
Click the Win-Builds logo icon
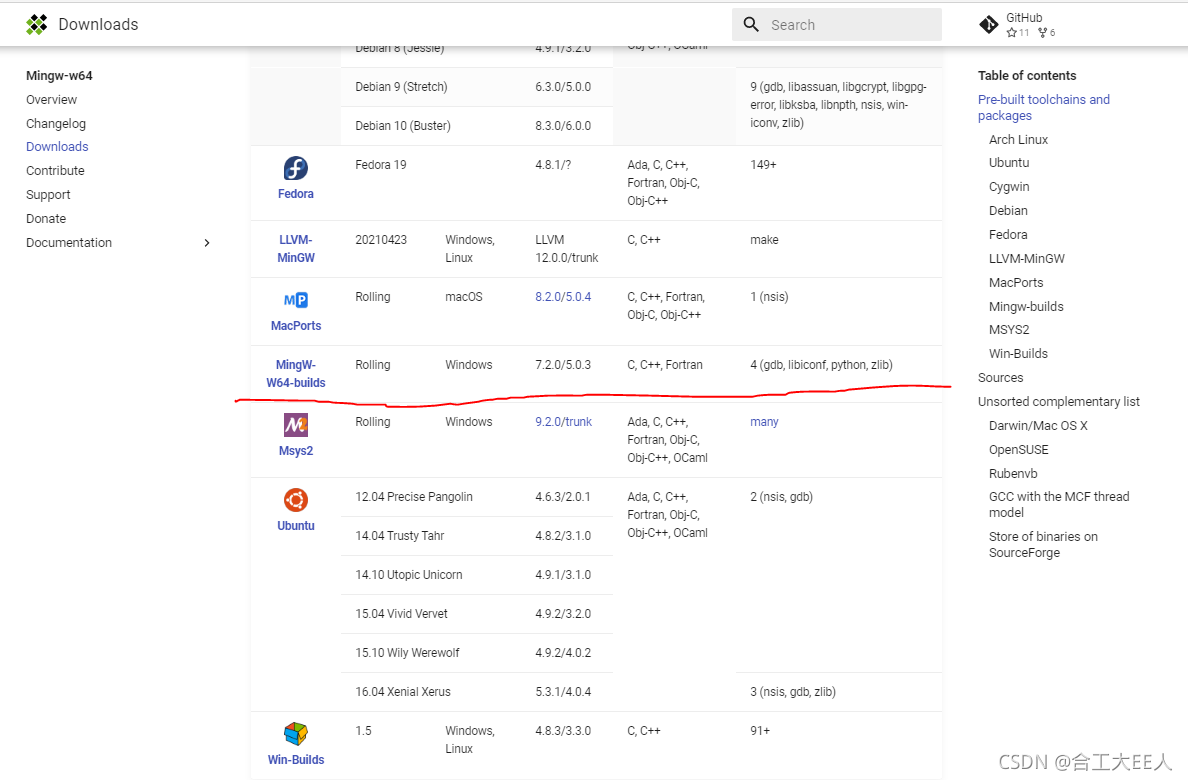295,734
